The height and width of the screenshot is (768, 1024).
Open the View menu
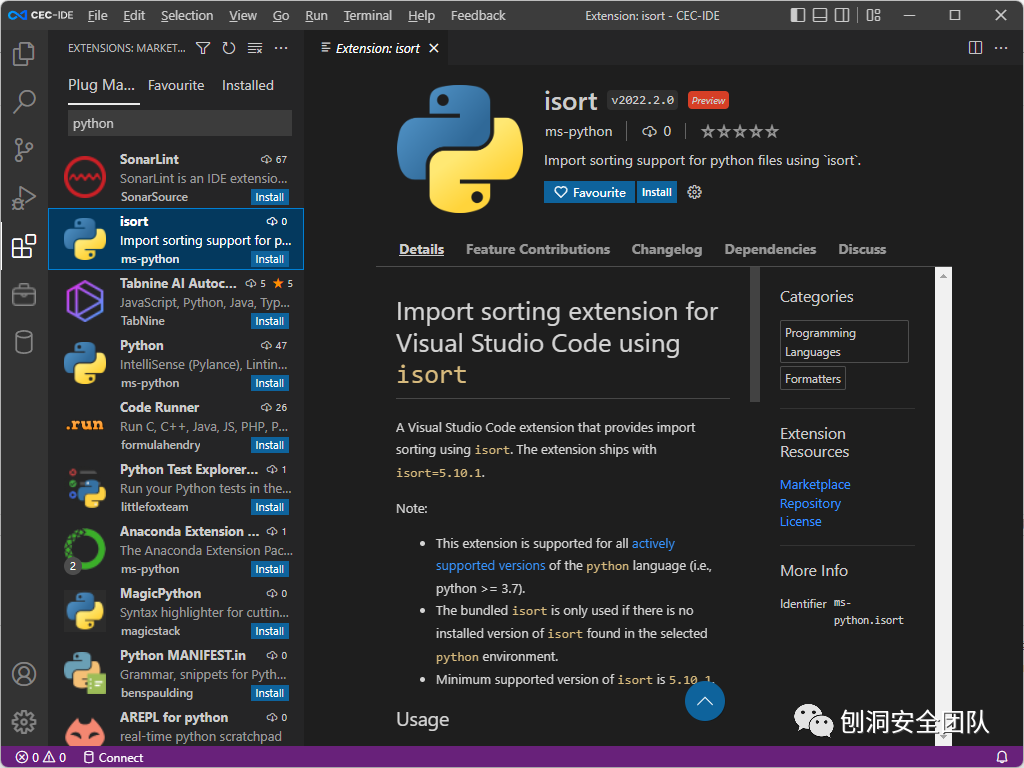242,15
